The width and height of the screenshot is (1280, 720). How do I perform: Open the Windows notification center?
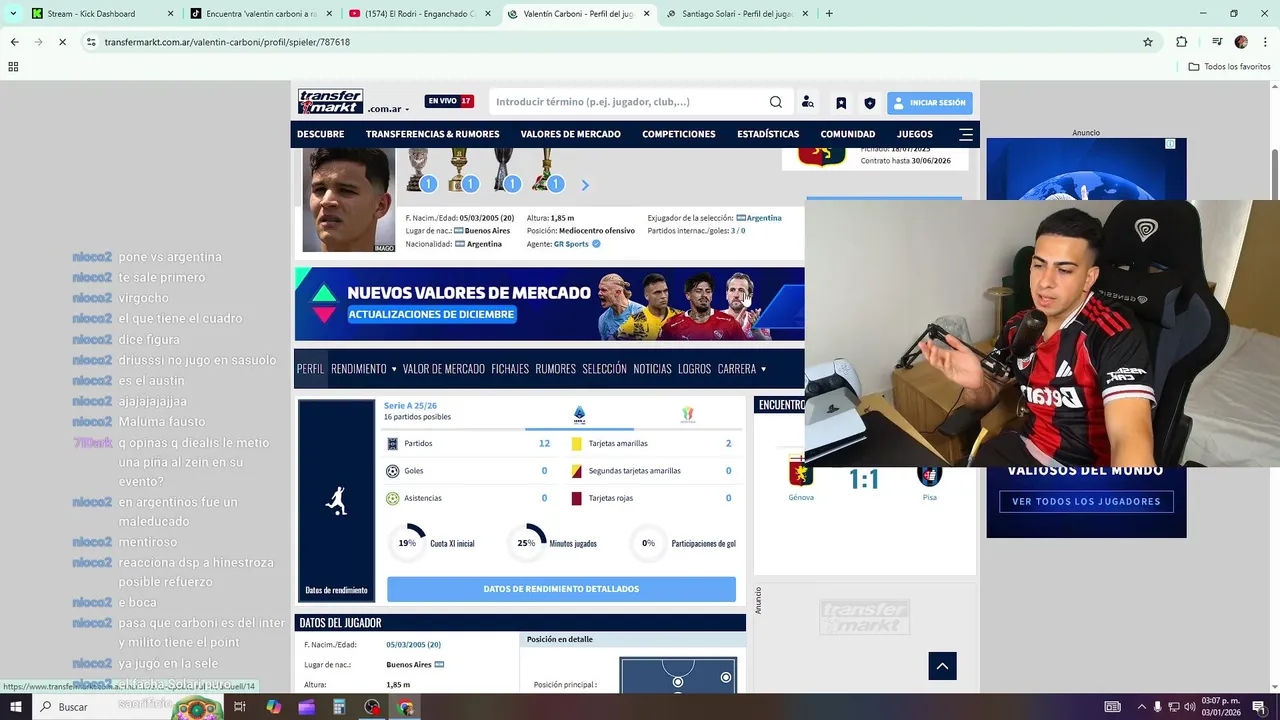click(x=1259, y=707)
